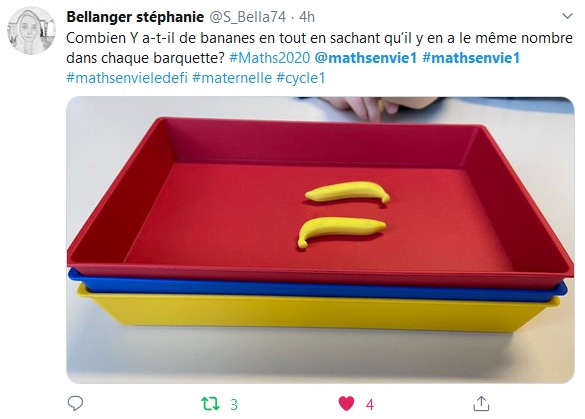Open the banana trays photo

(x=320, y=240)
